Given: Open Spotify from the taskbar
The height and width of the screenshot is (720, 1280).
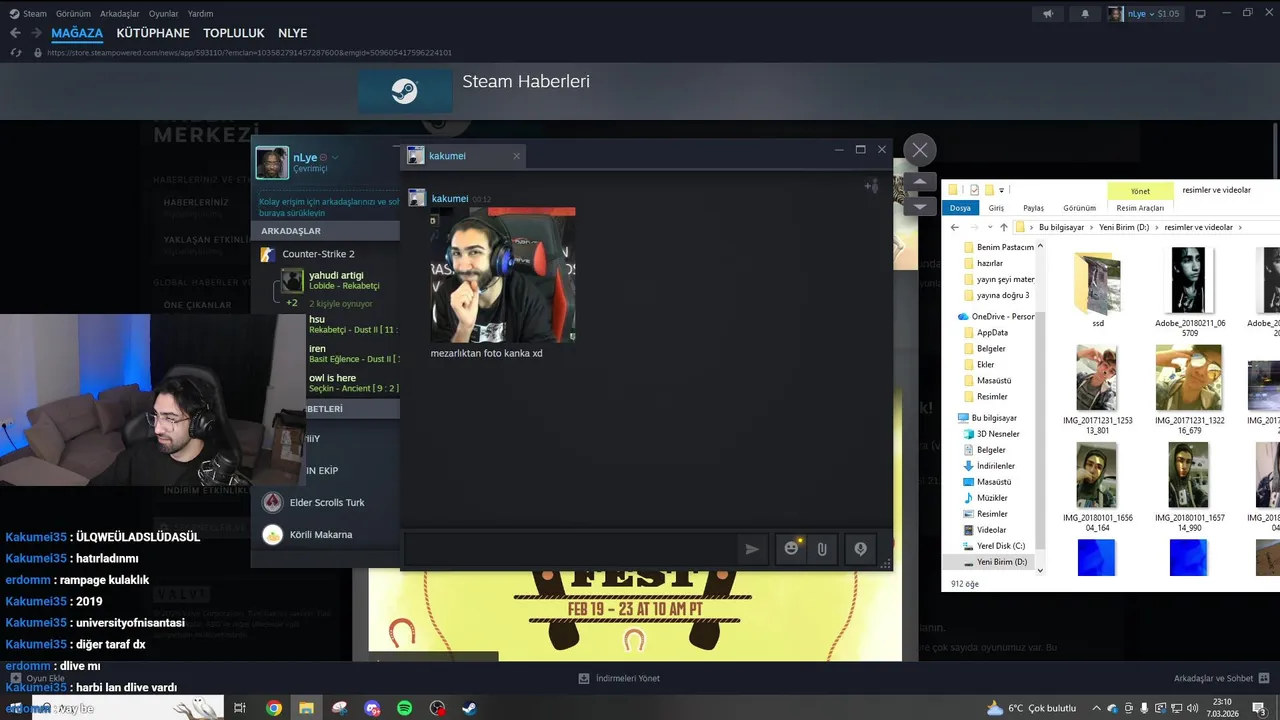Looking at the screenshot, I should pos(404,708).
